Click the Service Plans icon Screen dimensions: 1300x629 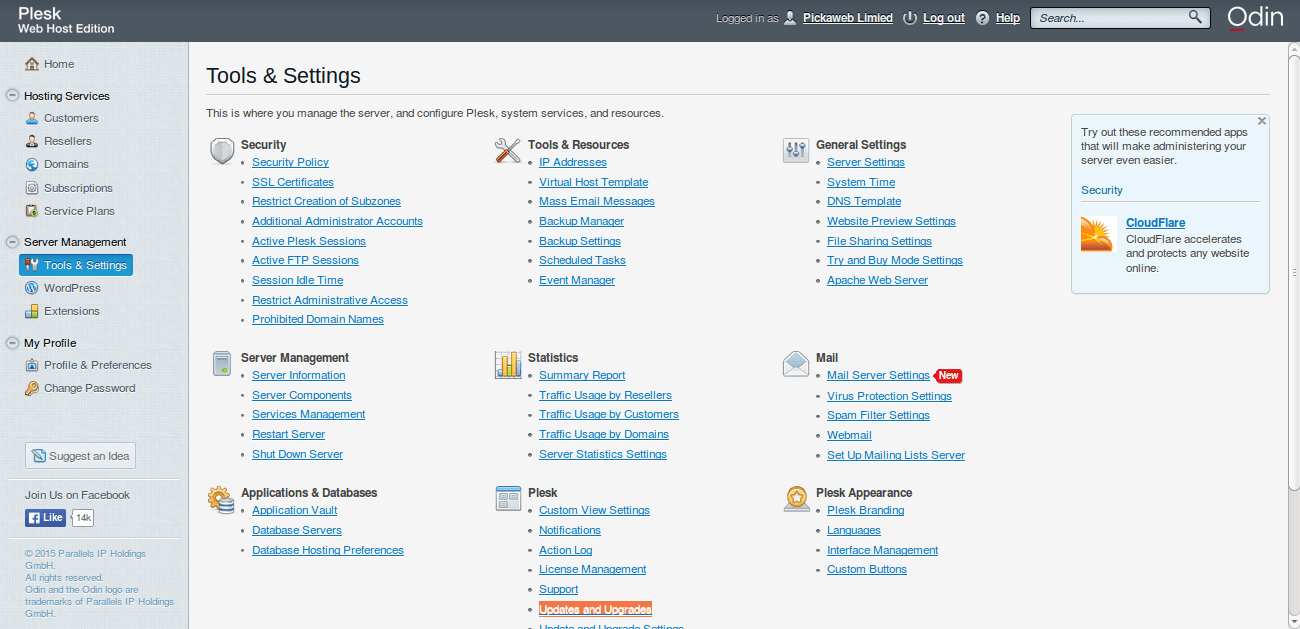tap(32, 211)
